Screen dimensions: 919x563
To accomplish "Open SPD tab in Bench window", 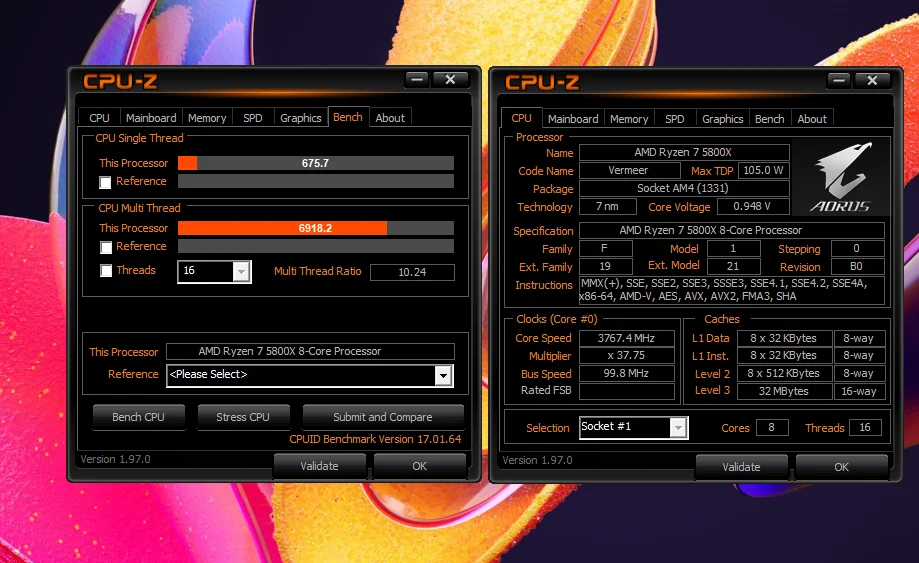I will [x=253, y=118].
